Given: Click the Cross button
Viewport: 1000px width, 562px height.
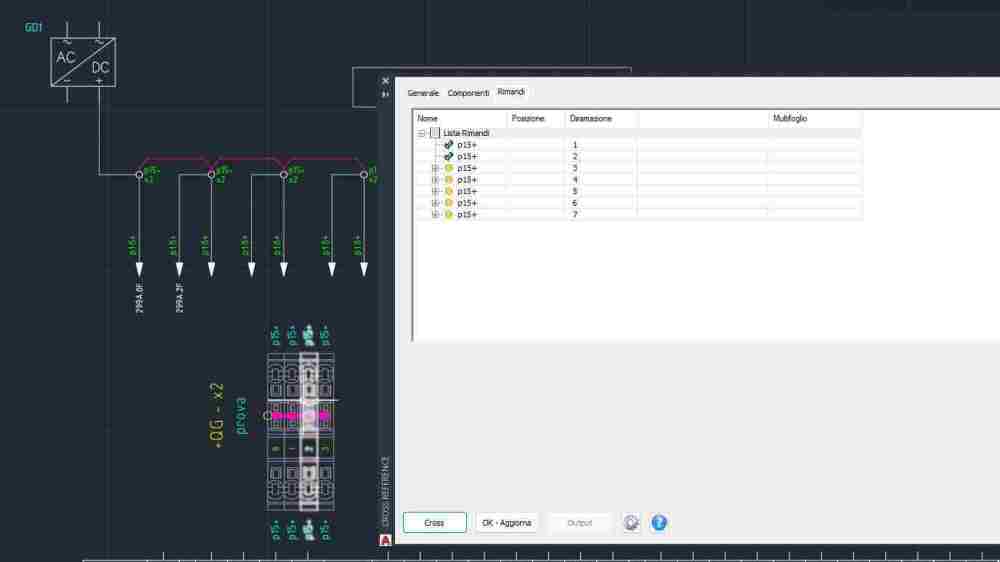Looking at the screenshot, I should (434, 523).
